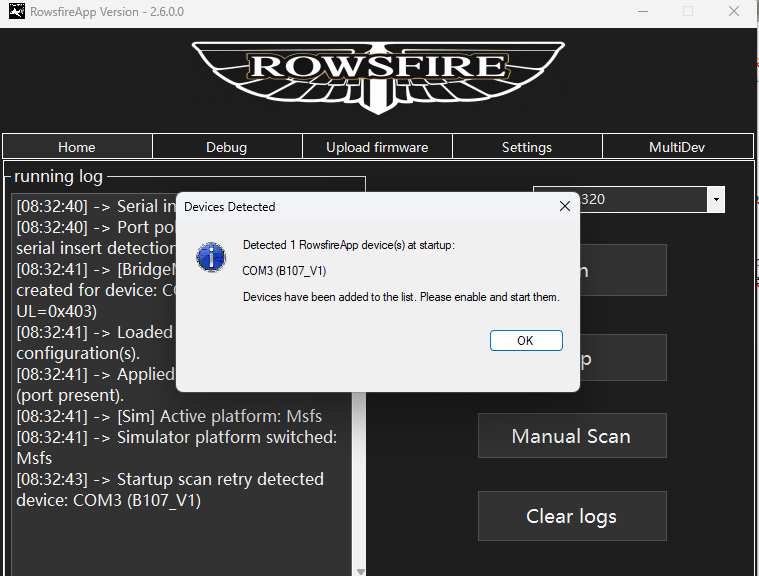The height and width of the screenshot is (576, 759).
Task: Select log text 'UL=0x403)'
Action: coord(57,311)
